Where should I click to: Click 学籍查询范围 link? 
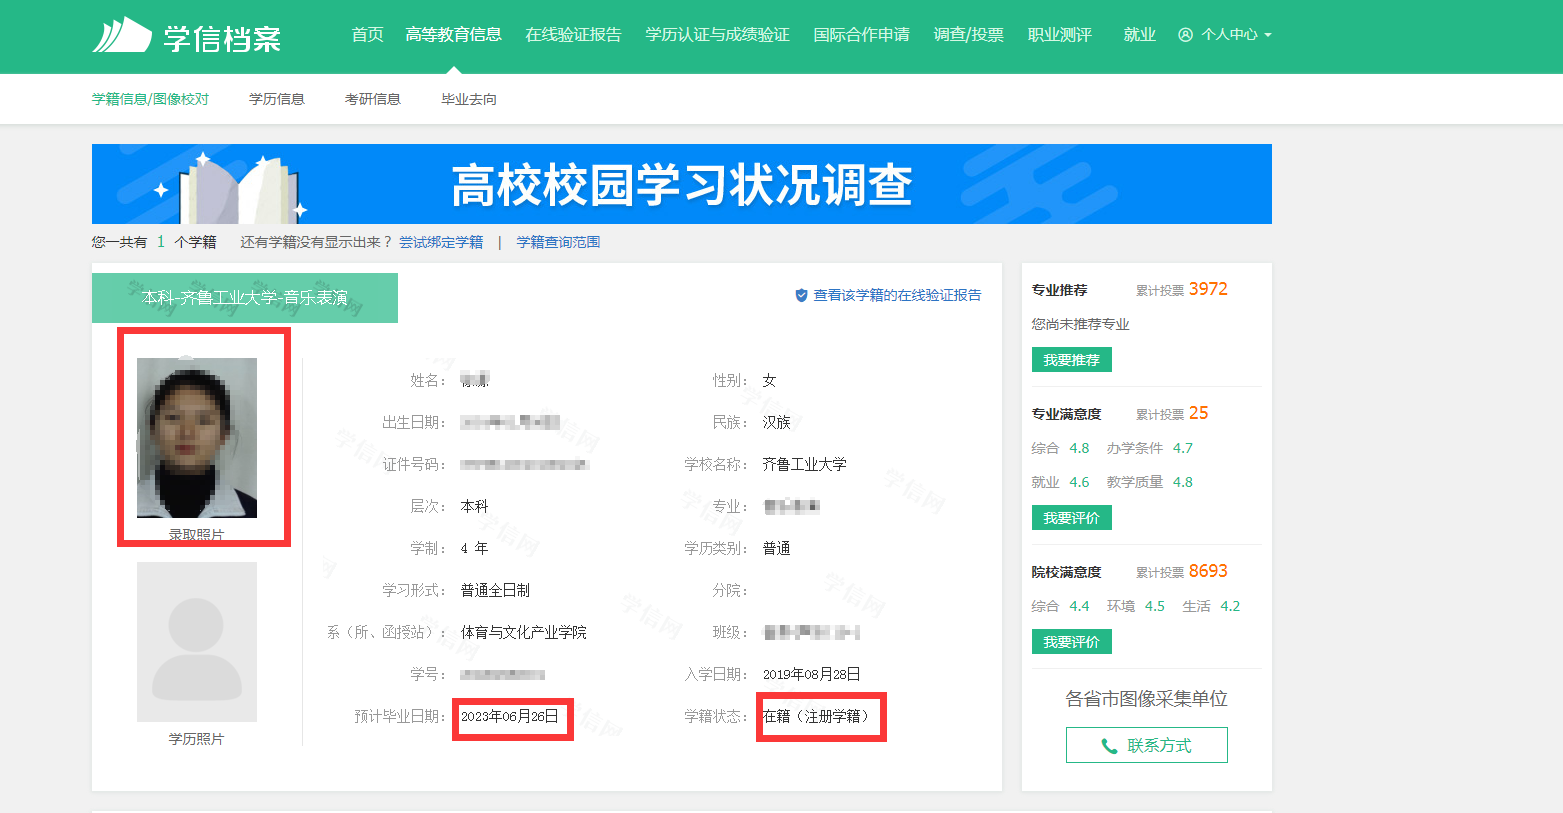tap(558, 242)
